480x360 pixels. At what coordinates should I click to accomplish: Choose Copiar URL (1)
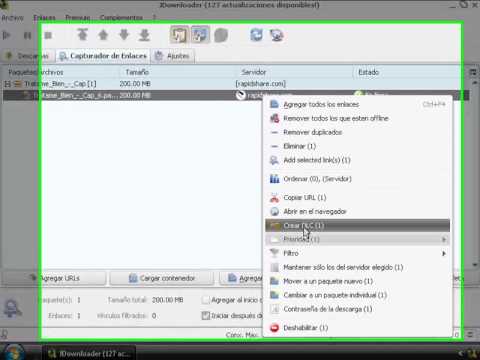click(x=357, y=198)
